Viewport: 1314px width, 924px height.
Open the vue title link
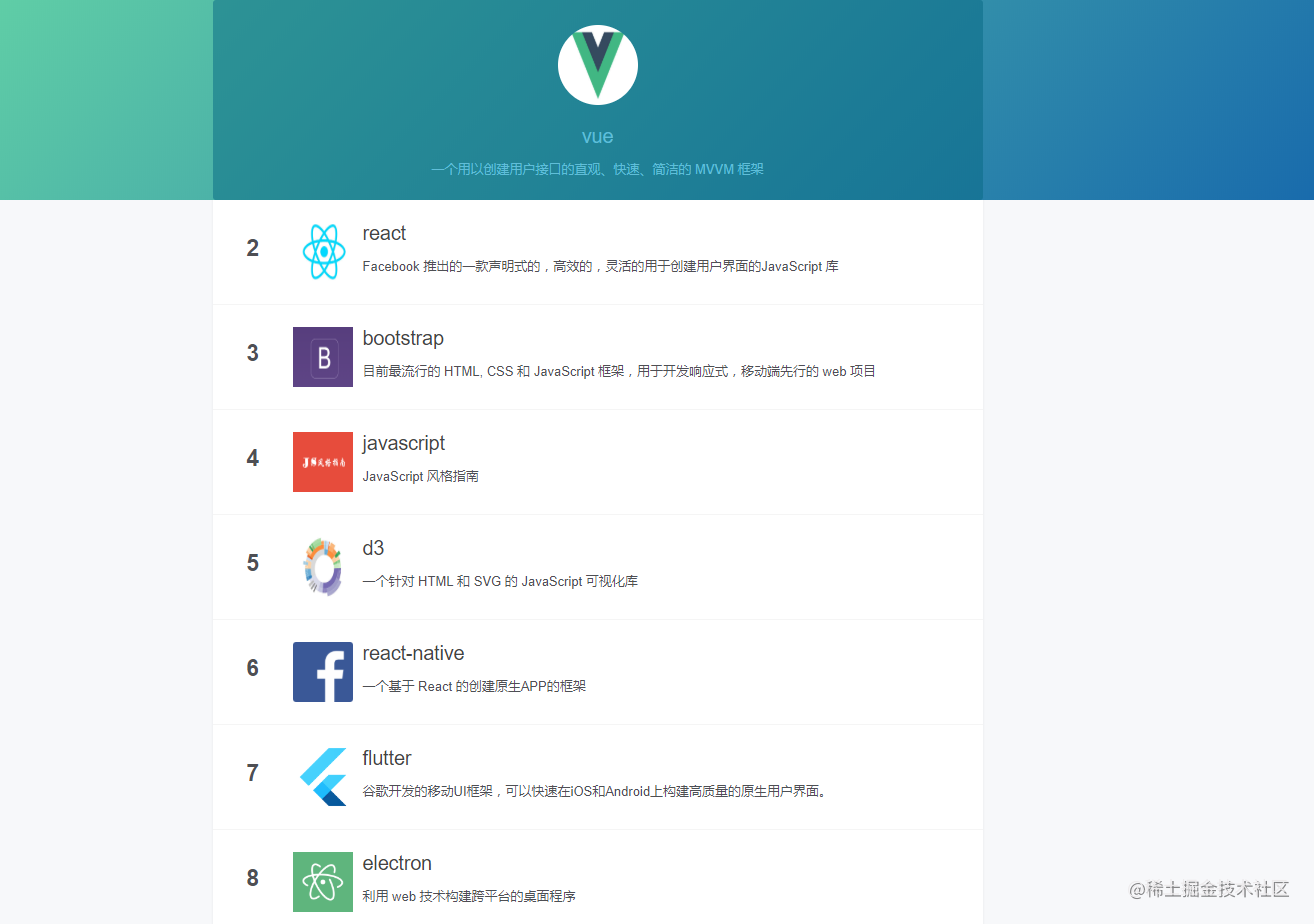tap(598, 136)
